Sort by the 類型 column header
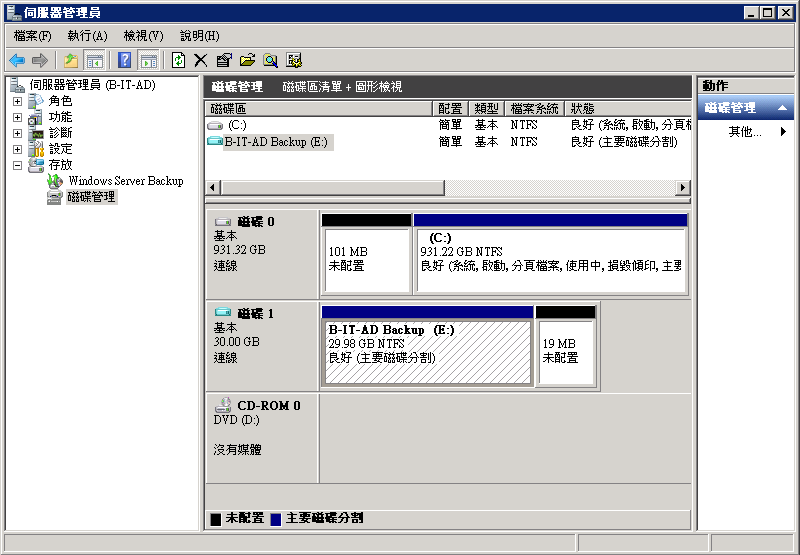 pyautogui.click(x=486, y=109)
